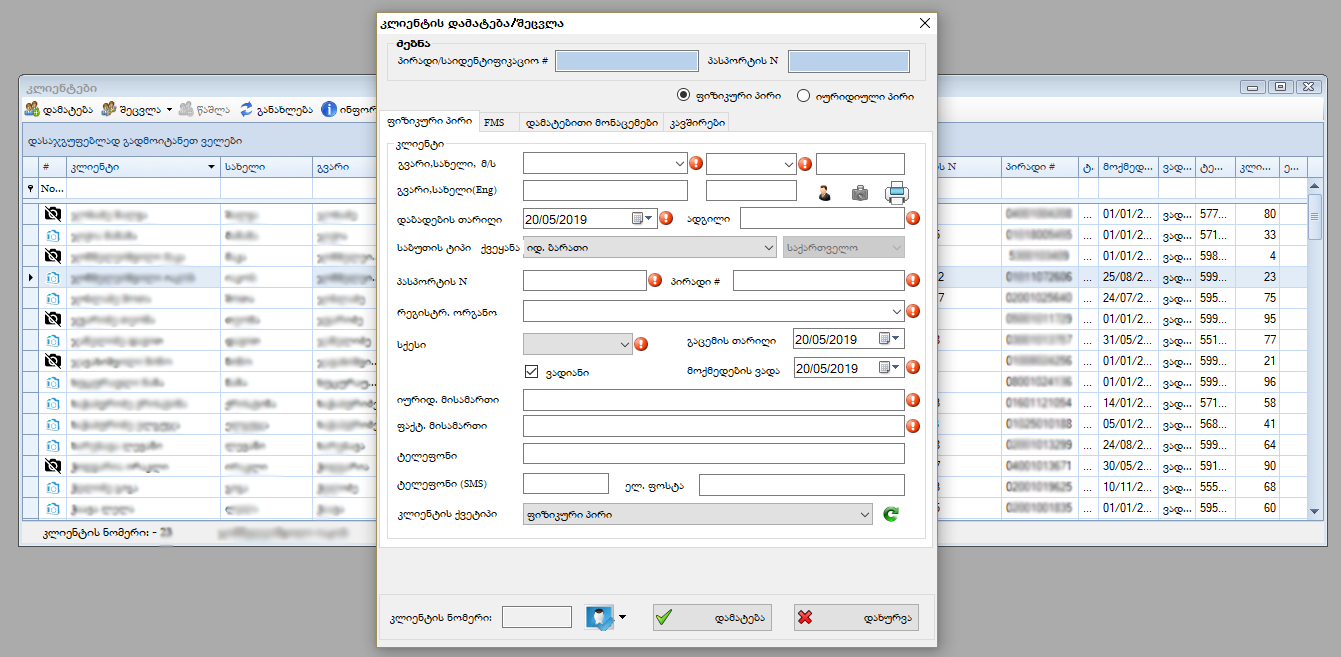Select the ფიზიკური პირი radio button

(x=684, y=96)
